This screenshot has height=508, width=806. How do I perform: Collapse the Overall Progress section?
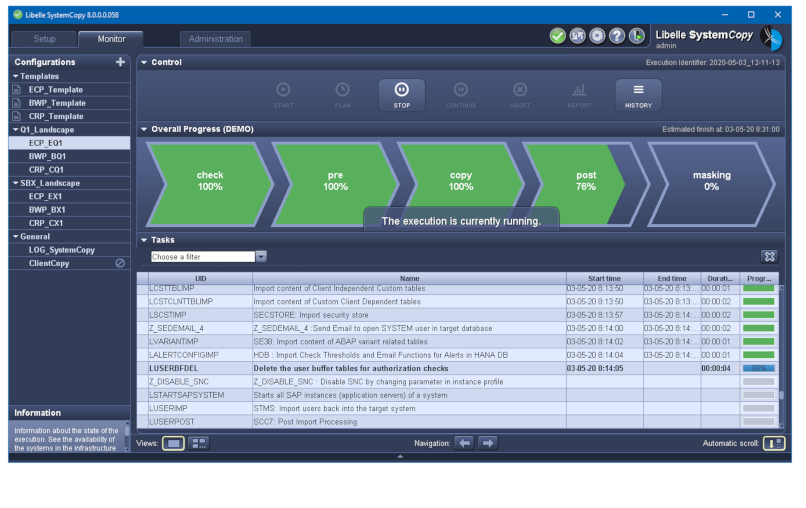(144, 129)
